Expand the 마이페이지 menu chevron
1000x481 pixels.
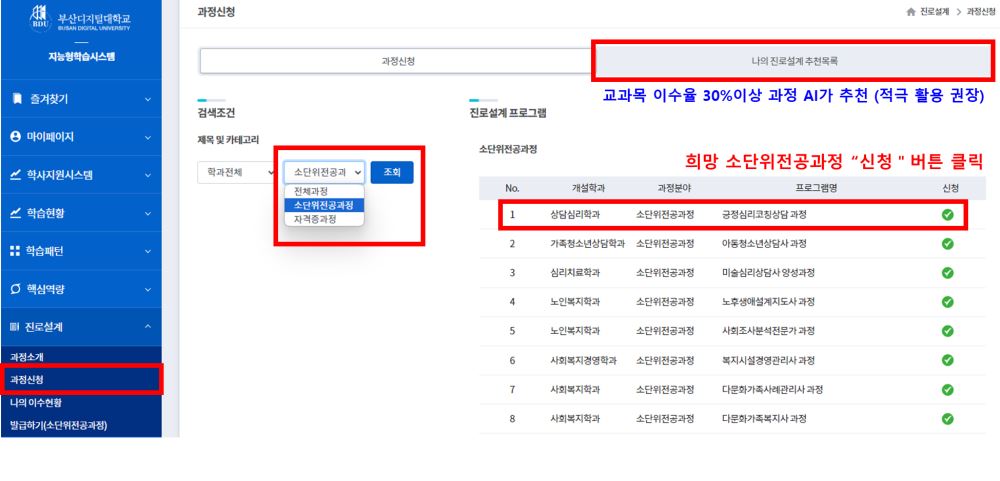[x=148, y=137]
